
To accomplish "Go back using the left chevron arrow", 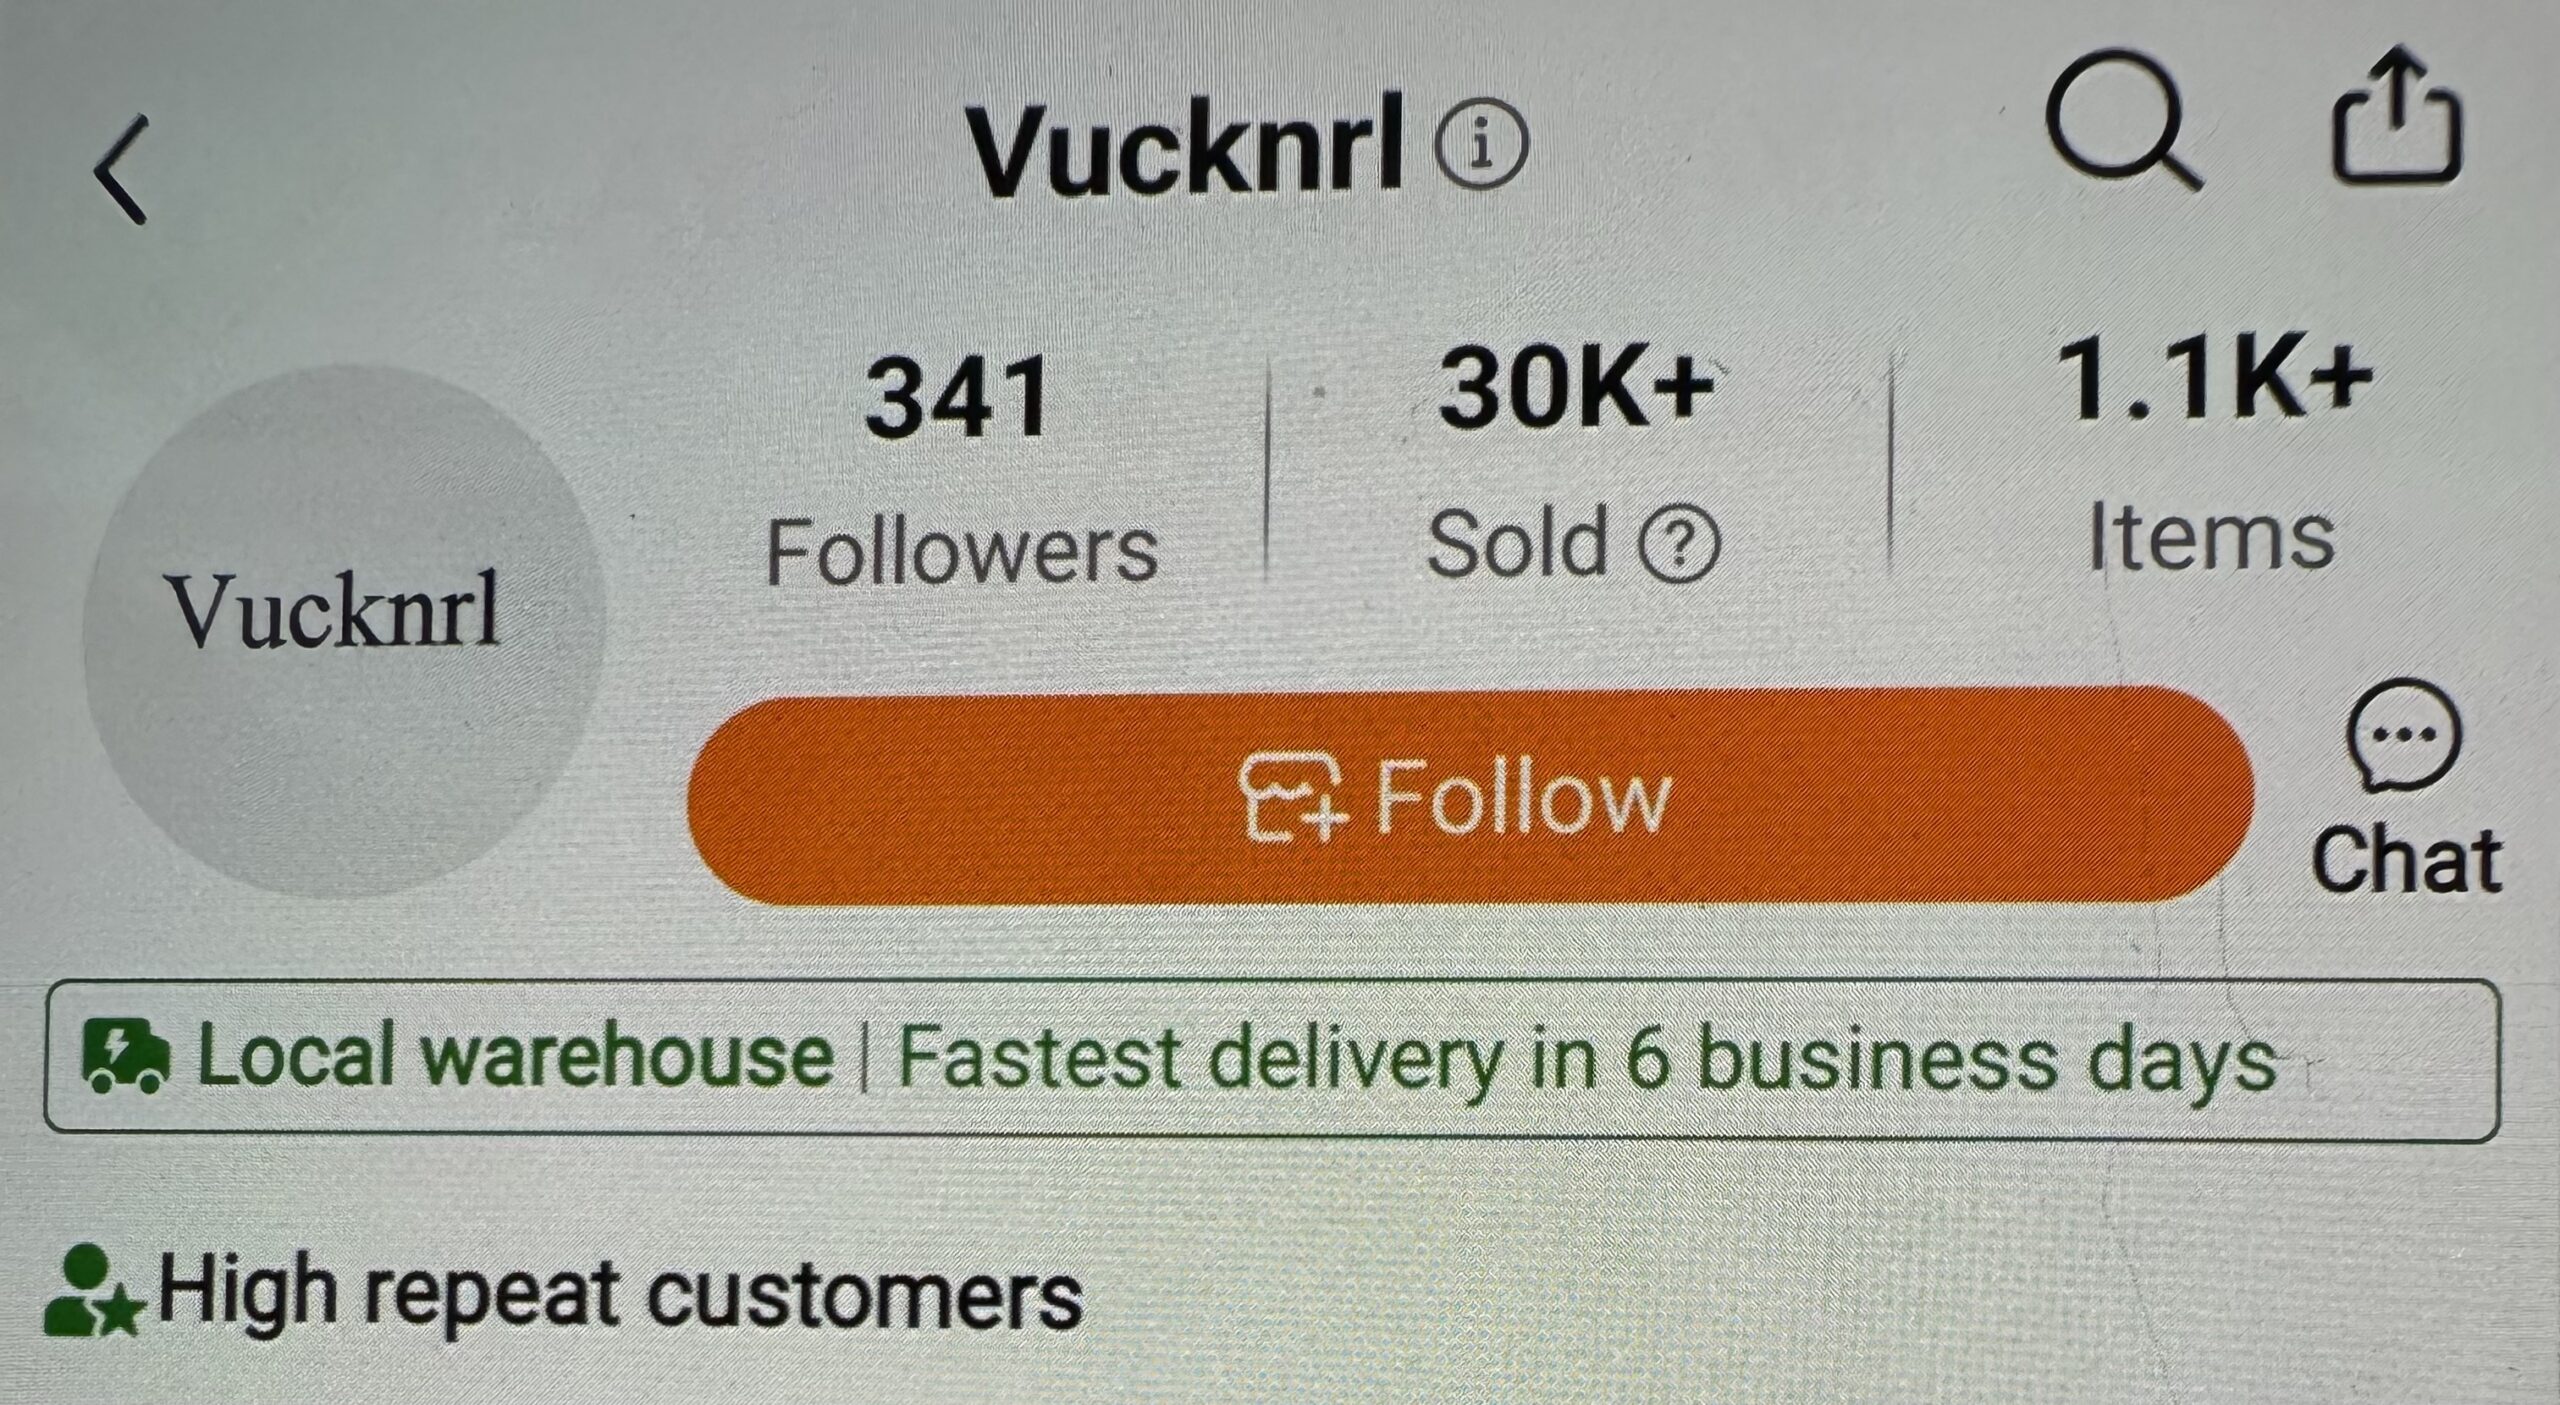I will click(x=122, y=168).
